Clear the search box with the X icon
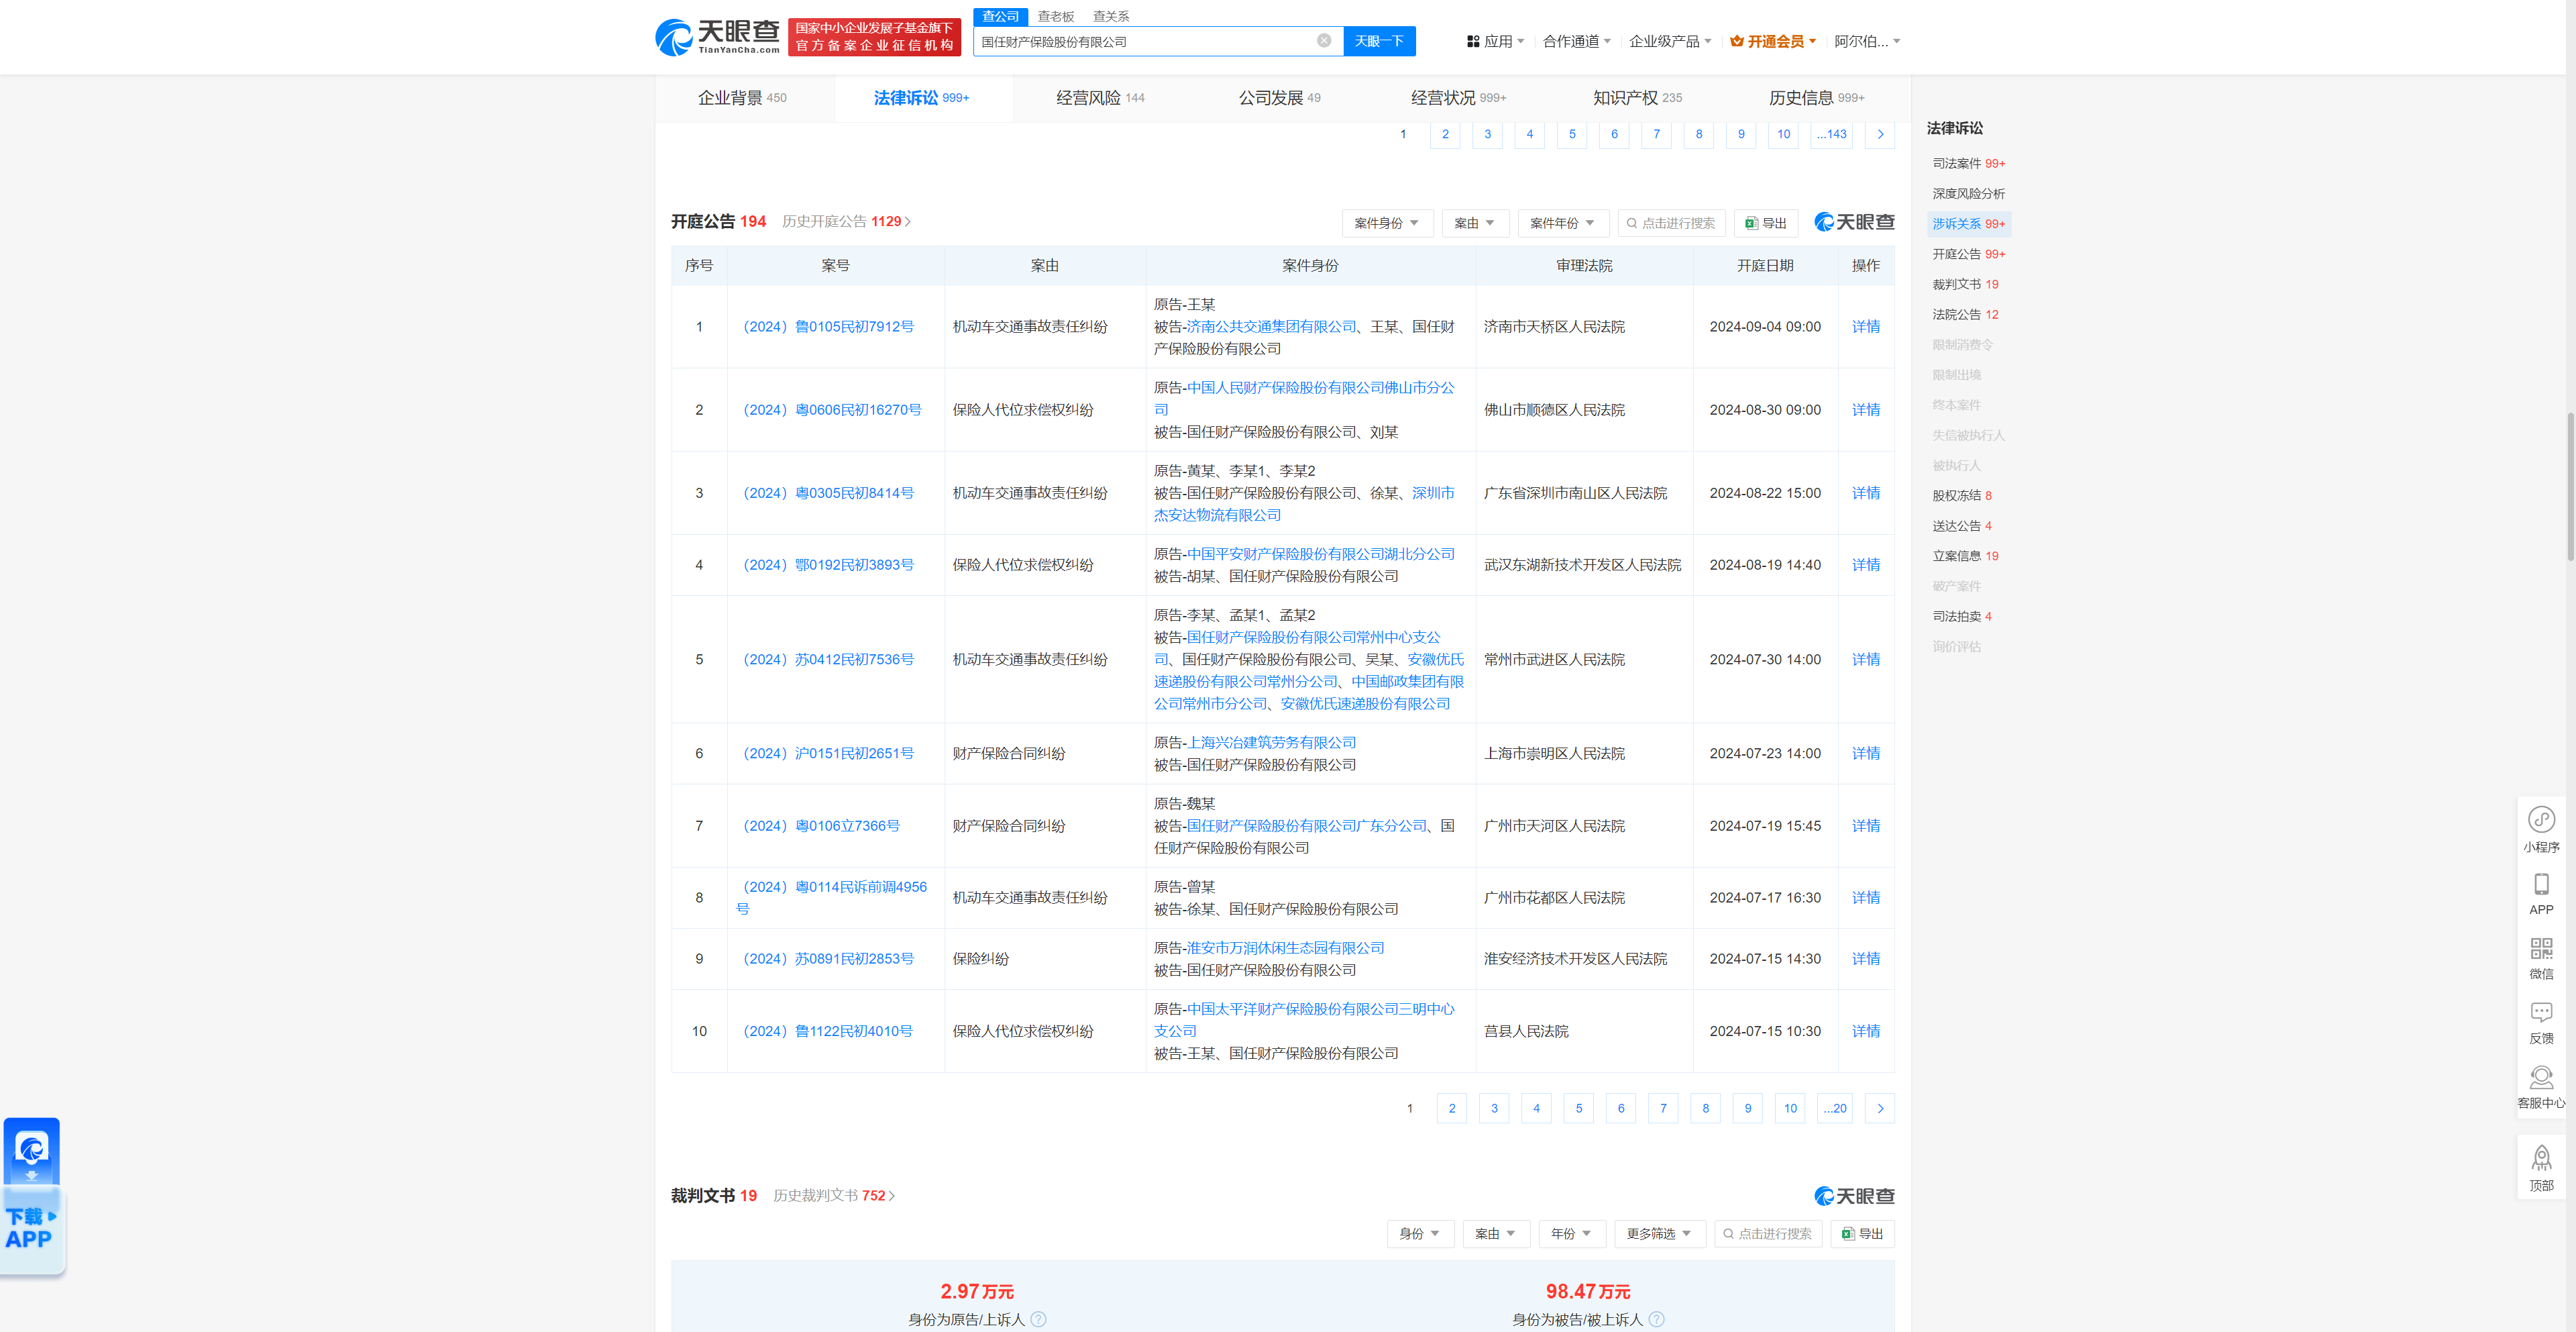Screen dimensions: 2576x1332 click(x=1323, y=41)
